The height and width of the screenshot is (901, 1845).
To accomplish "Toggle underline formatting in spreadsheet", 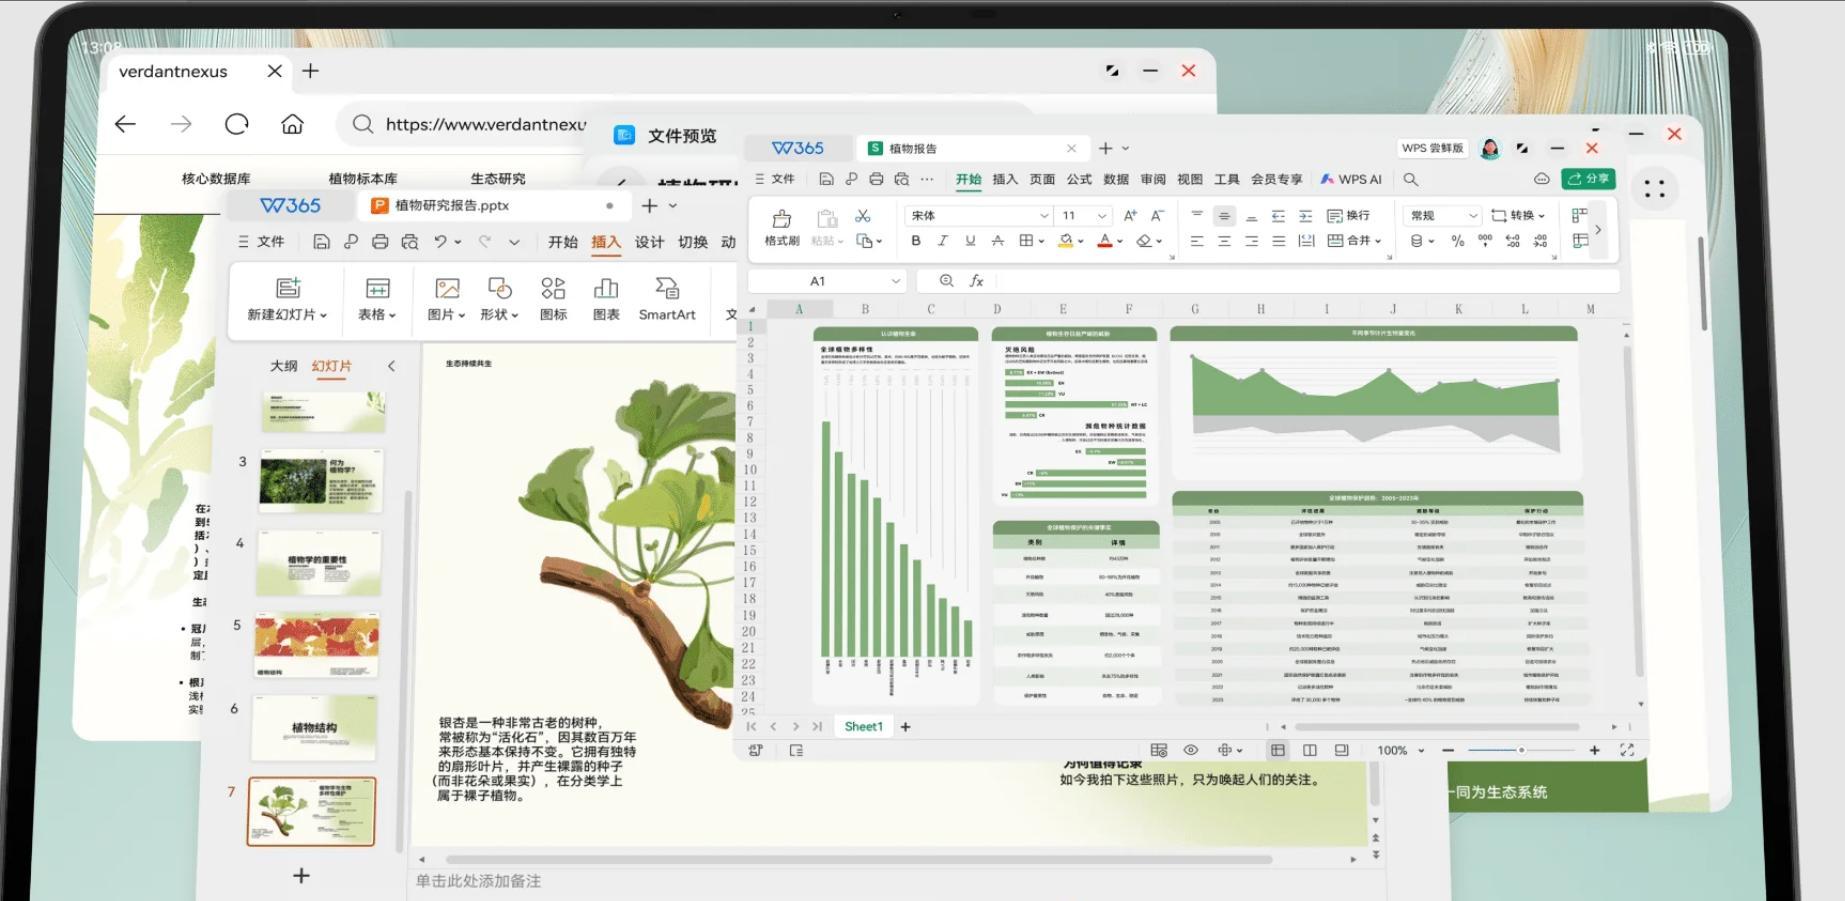I will [x=970, y=241].
